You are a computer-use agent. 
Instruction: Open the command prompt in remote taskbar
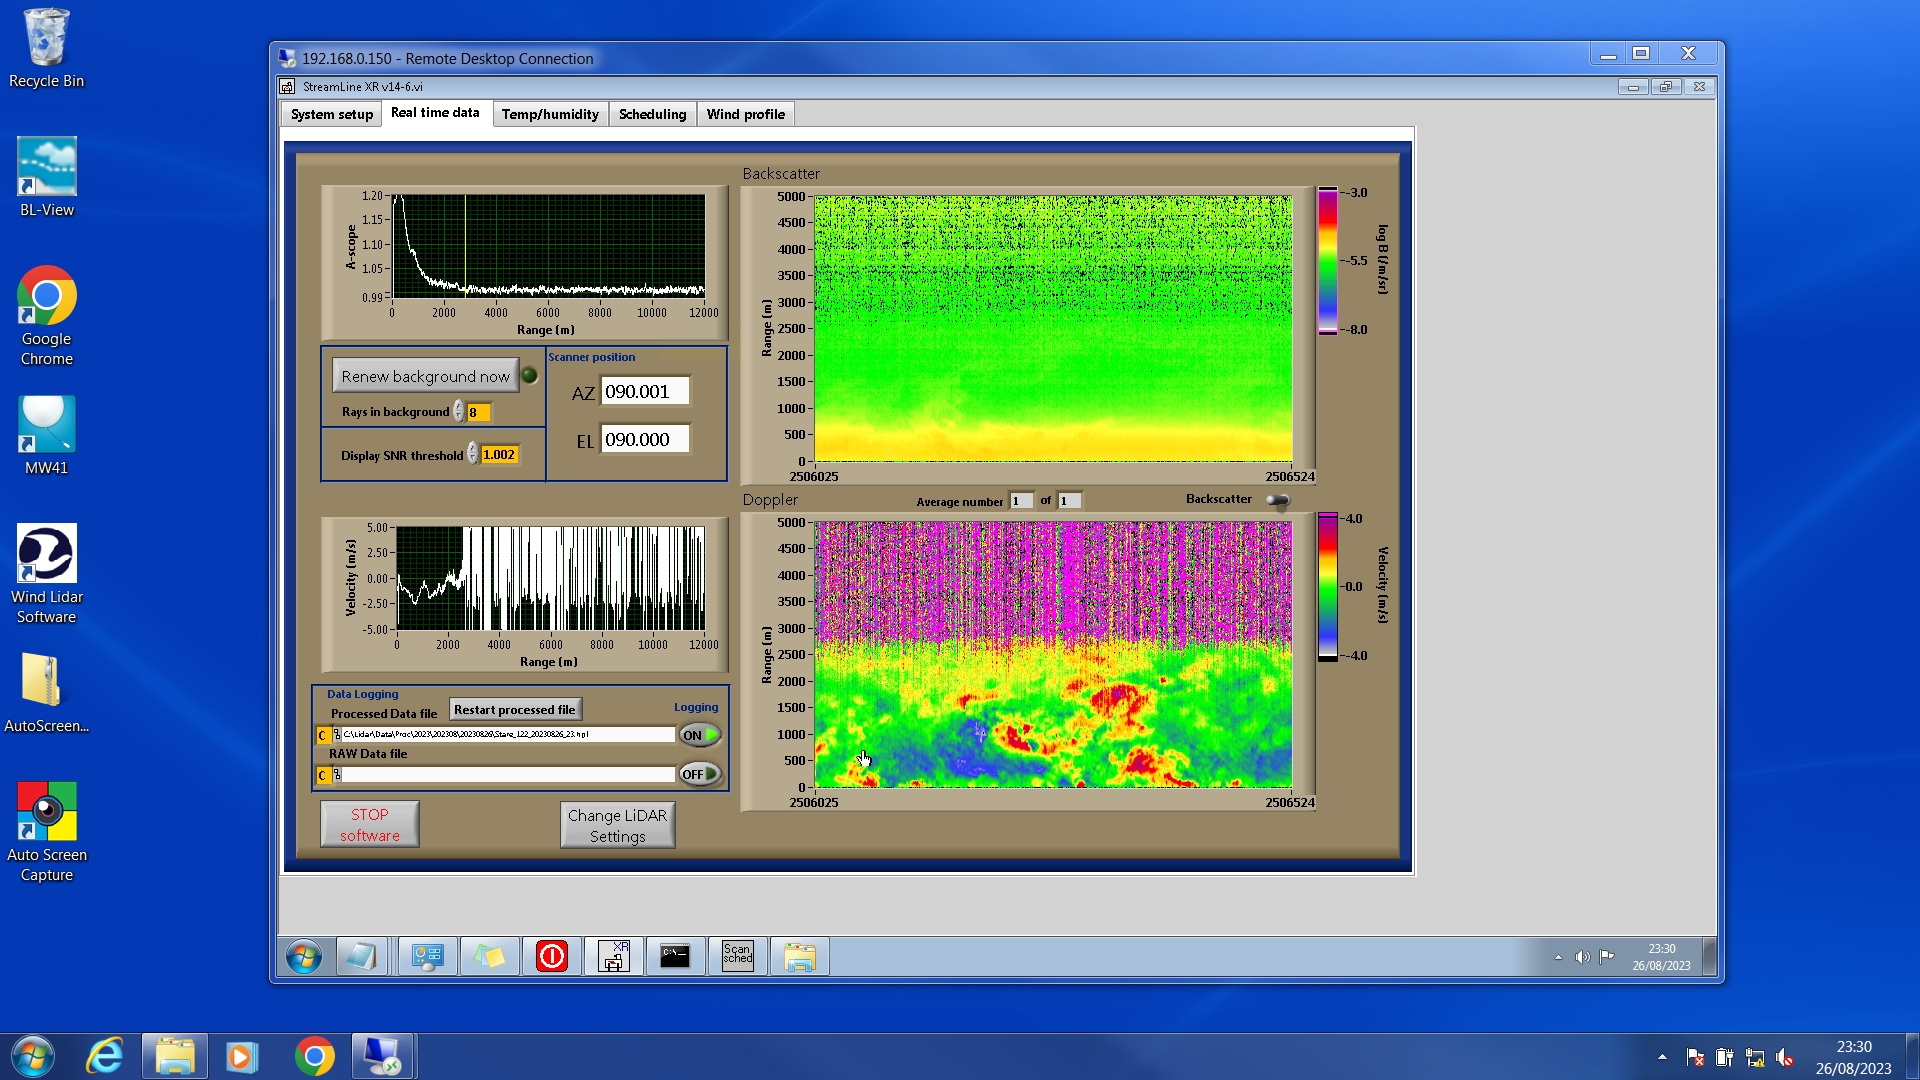pos(675,957)
